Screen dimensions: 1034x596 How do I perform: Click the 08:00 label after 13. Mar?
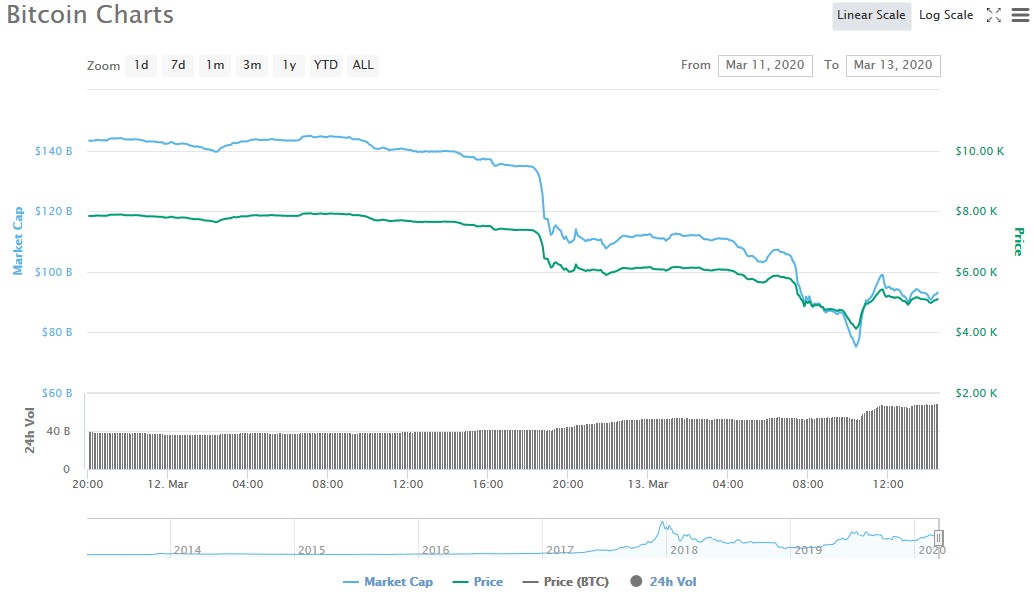pyautogui.click(x=808, y=484)
